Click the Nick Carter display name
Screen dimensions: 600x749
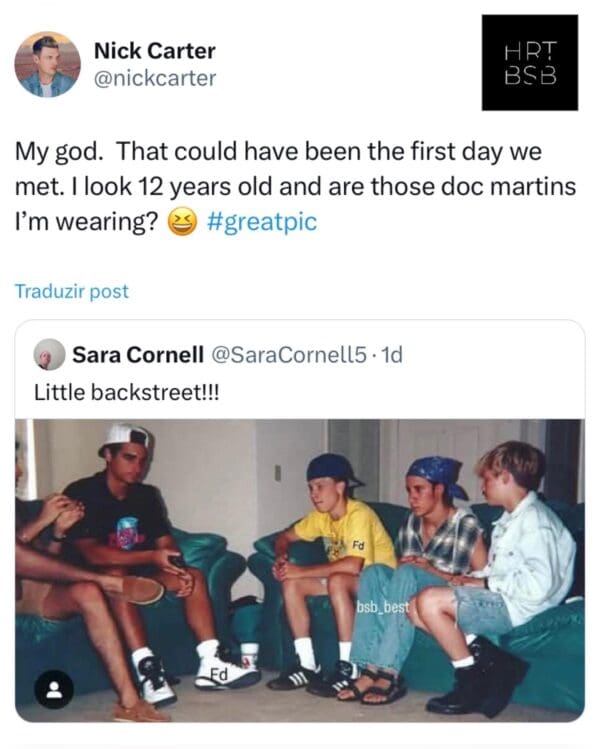click(154, 50)
